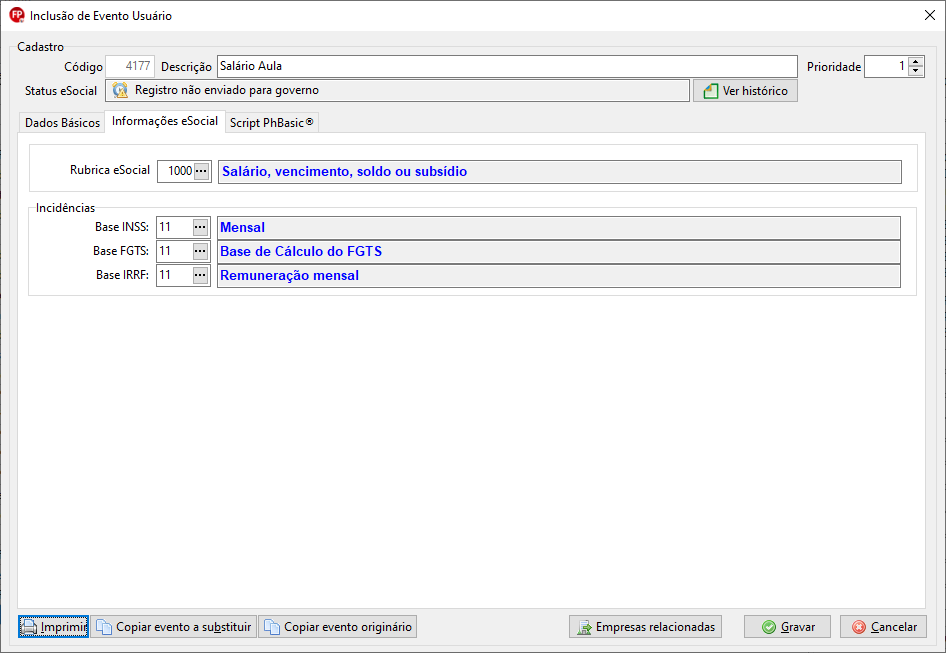Open the Base FGTS lookup ellipsis
The height and width of the screenshot is (653, 946).
click(200, 251)
